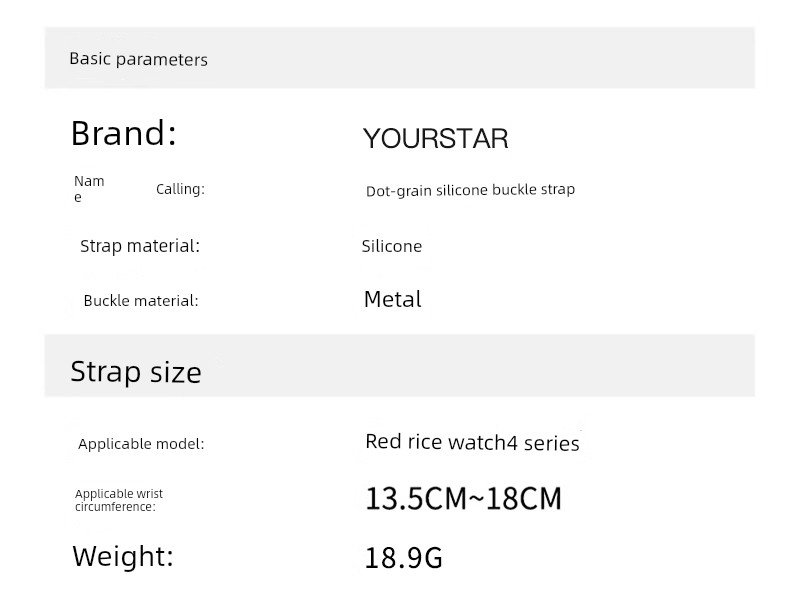Click Red rice watch4 series text

(473, 442)
